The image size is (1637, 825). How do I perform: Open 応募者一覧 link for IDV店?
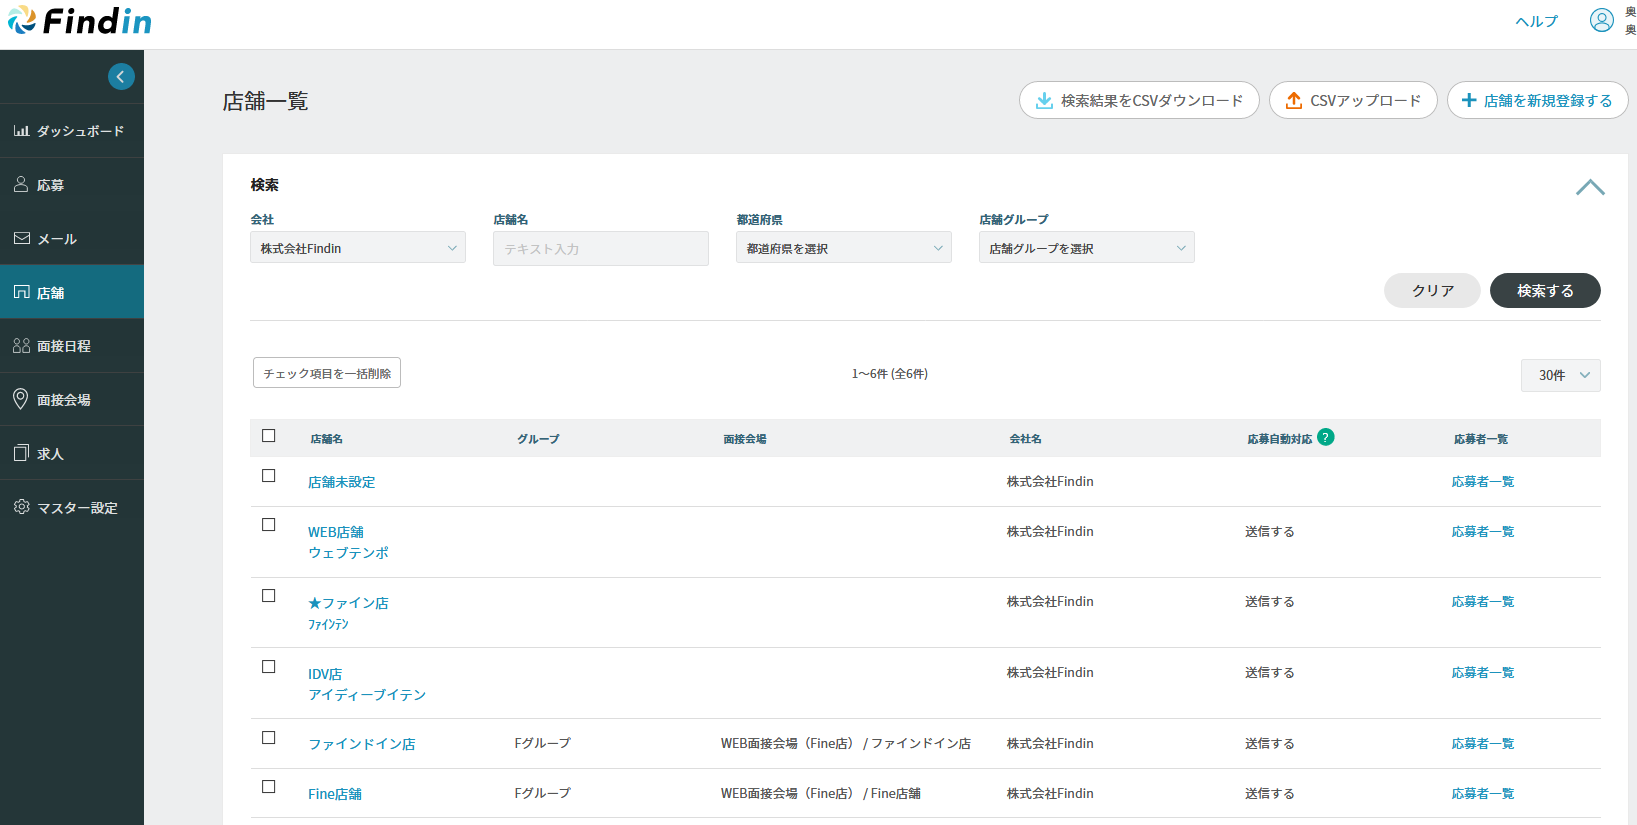click(1482, 673)
